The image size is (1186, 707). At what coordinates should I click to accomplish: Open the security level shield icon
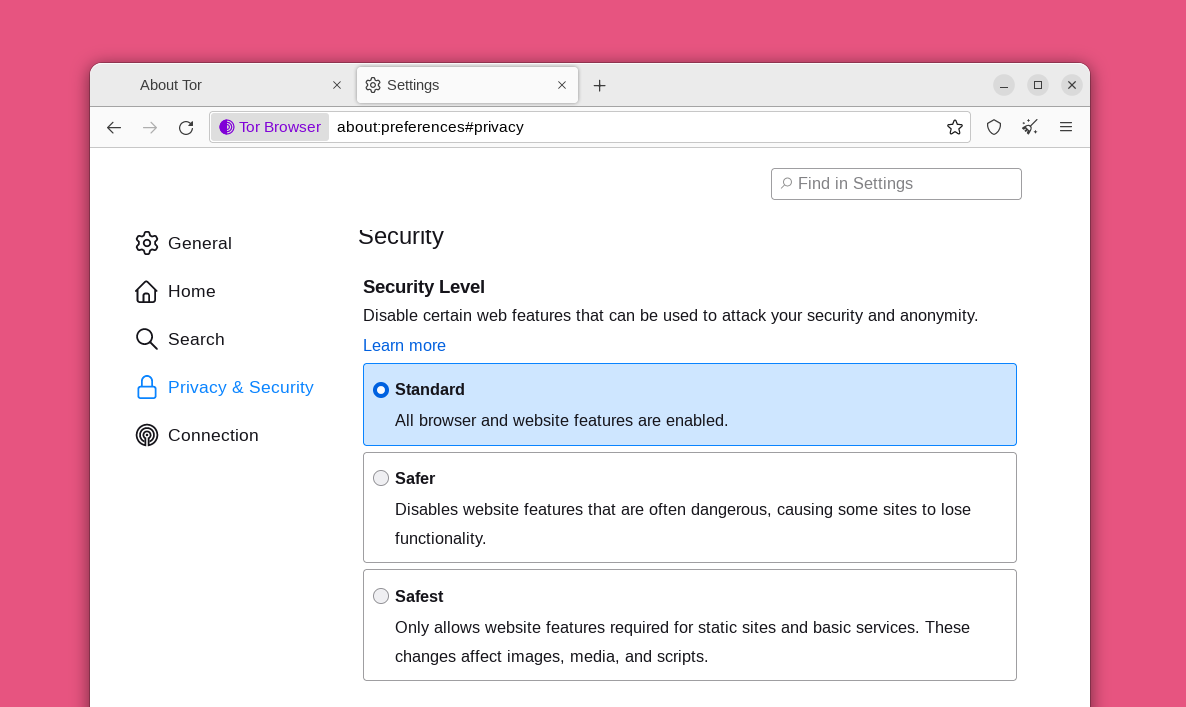(994, 127)
